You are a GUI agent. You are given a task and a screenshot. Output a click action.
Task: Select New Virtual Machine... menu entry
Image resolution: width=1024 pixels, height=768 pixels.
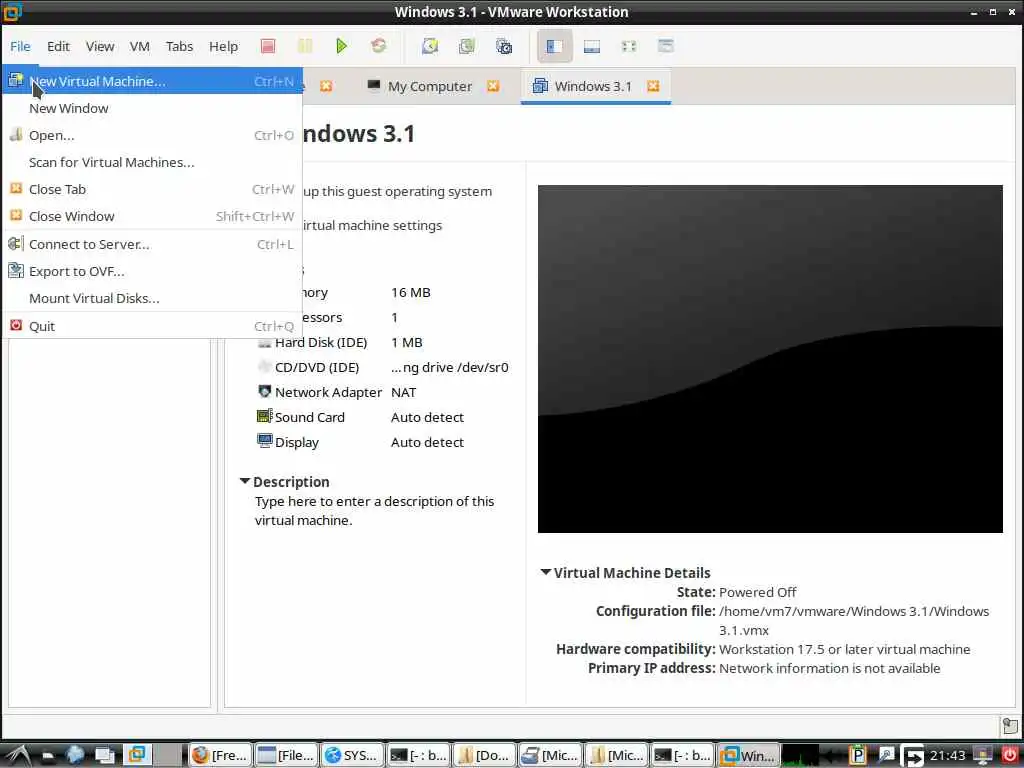click(x=152, y=81)
